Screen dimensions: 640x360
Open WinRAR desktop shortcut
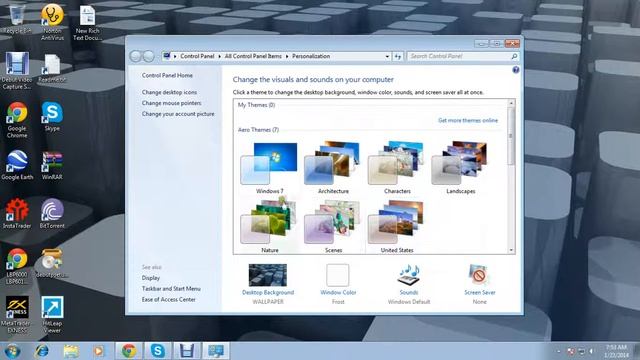52,165
